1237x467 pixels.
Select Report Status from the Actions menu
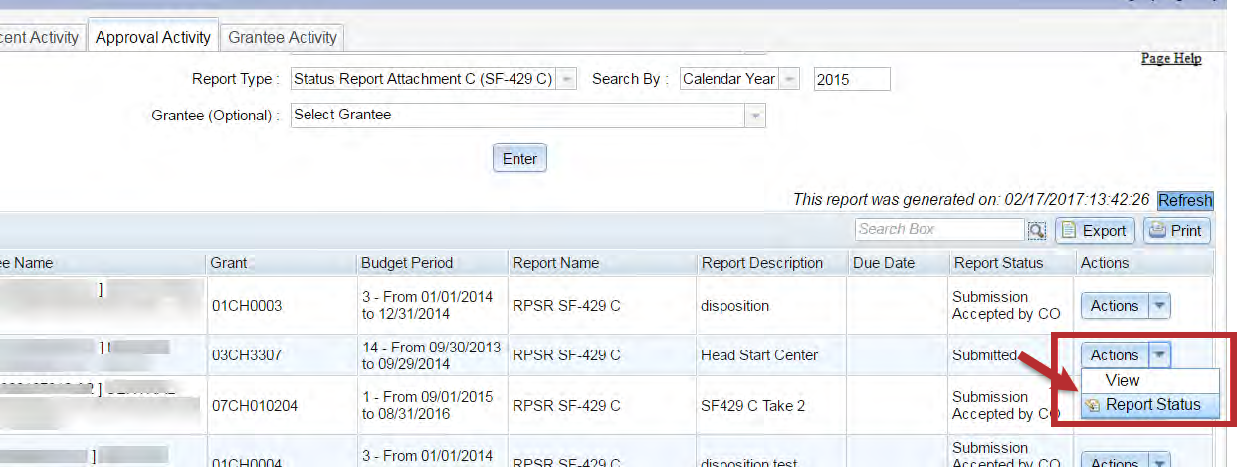coord(1152,405)
